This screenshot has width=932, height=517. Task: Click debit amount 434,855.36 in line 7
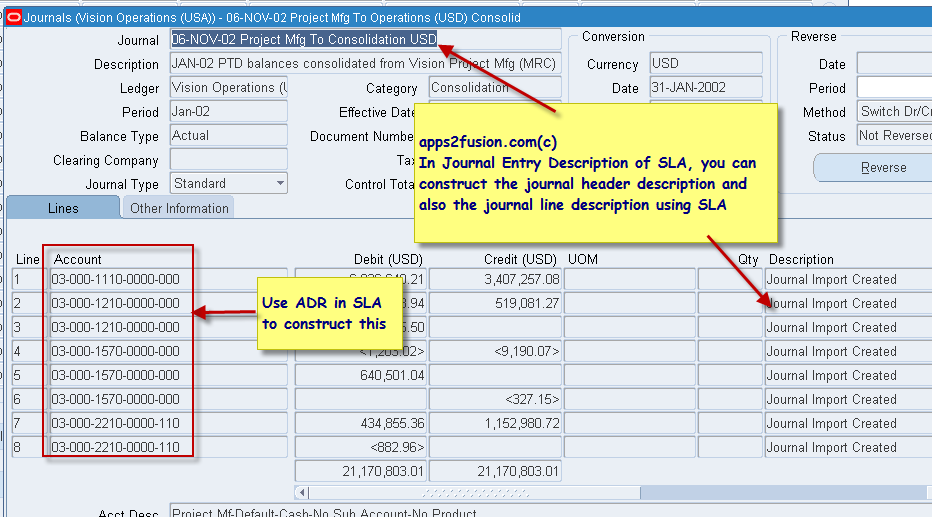tap(361, 423)
